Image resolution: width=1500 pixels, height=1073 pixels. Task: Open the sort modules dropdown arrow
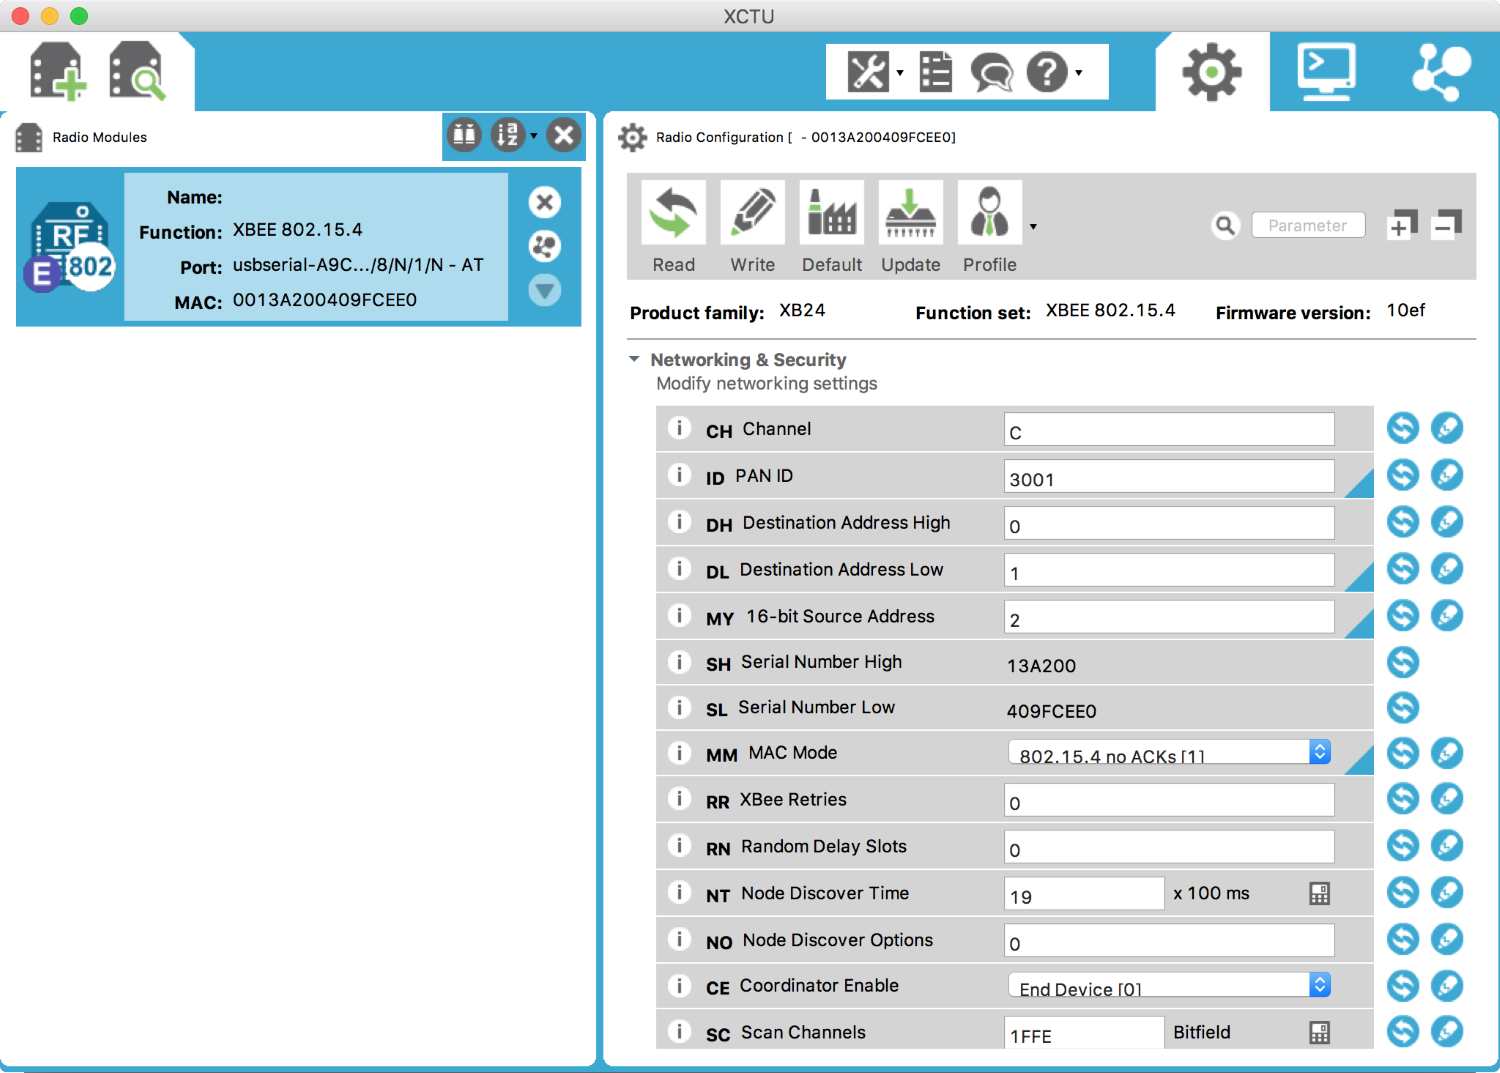click(x=534, y=136)
